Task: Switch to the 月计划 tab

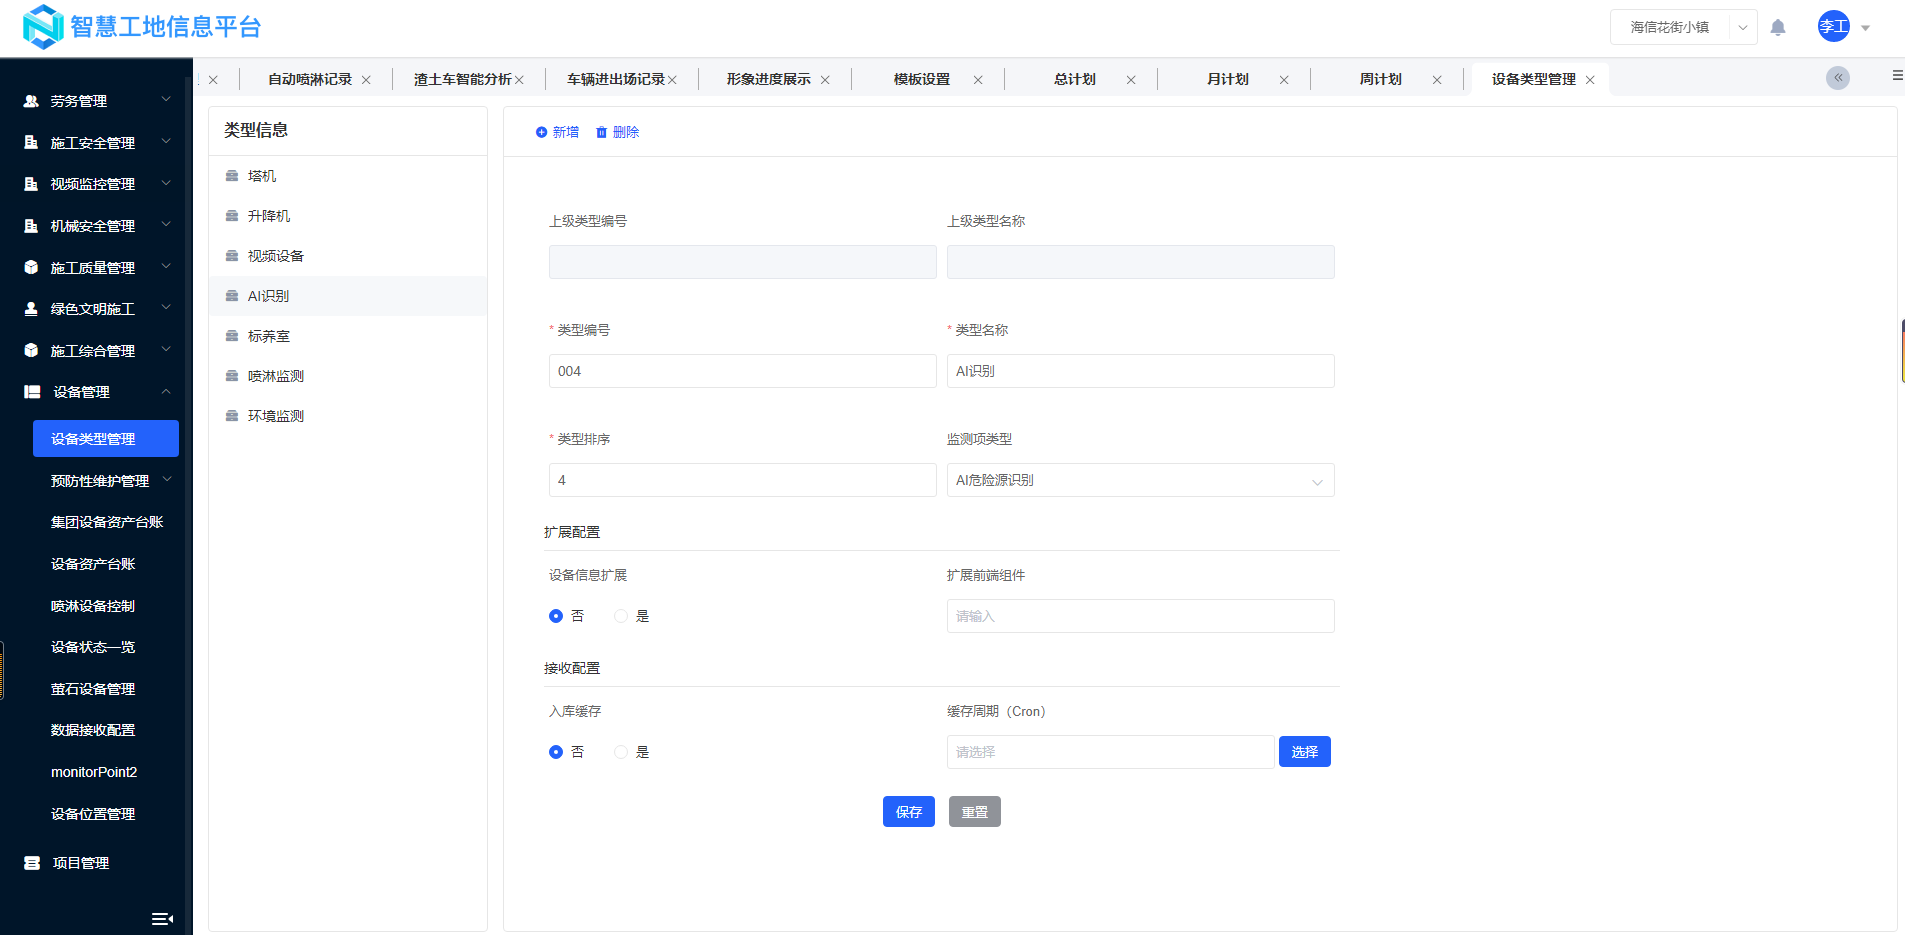Action: click(1228, 80)
